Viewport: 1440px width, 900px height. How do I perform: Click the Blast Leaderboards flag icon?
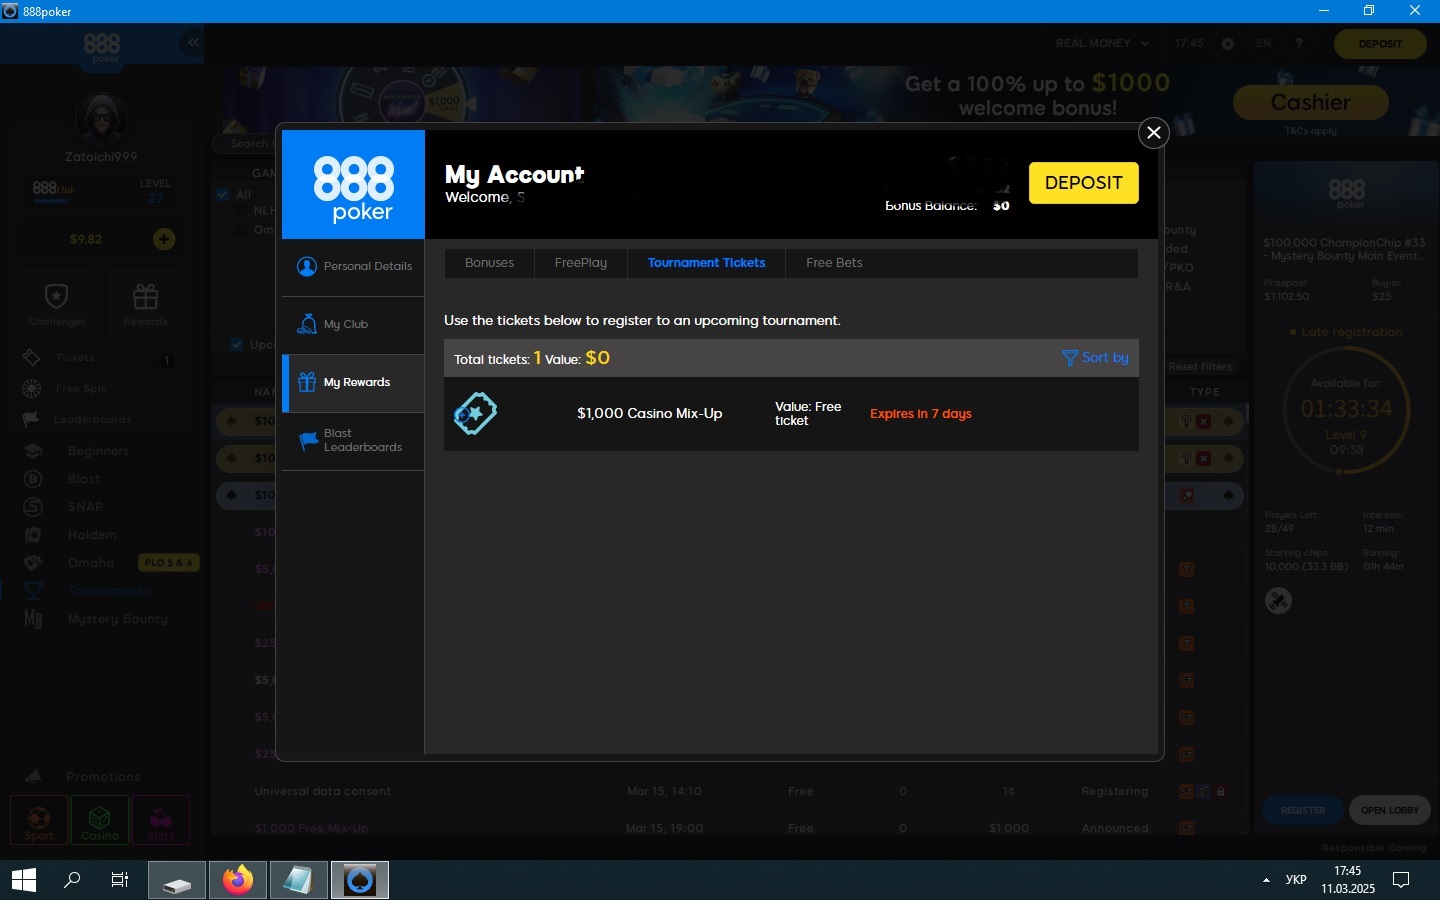(308, 441)
